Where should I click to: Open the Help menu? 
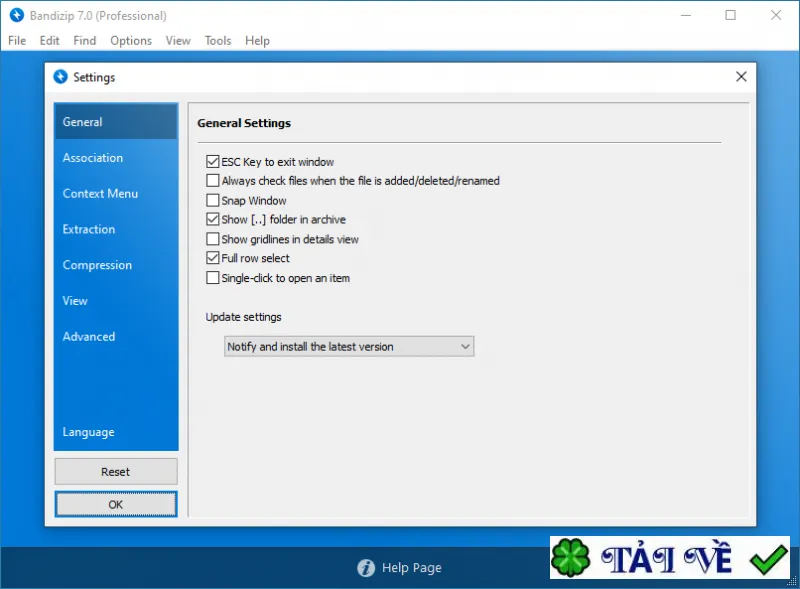coord(257,40)
